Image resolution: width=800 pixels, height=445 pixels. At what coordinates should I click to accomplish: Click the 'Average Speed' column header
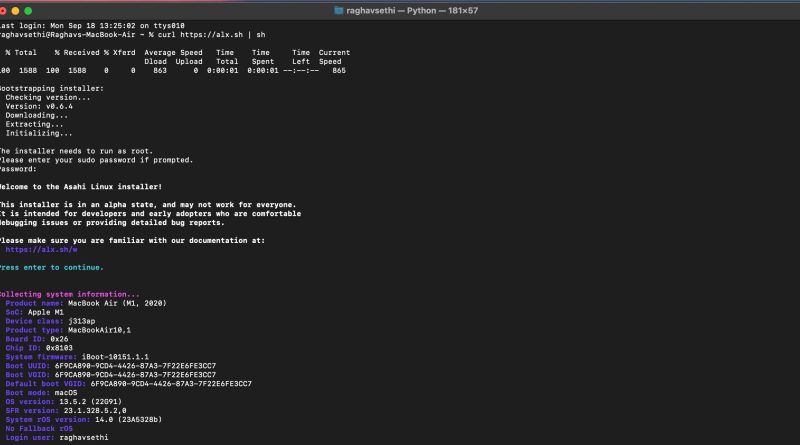click(173, 53)
